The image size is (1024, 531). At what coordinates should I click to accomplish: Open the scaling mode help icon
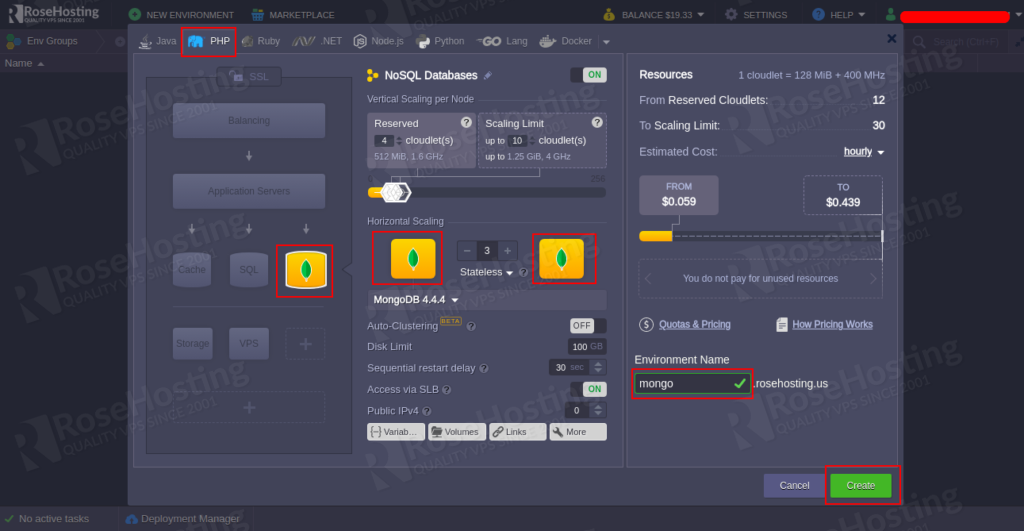(x=523, y=272)
